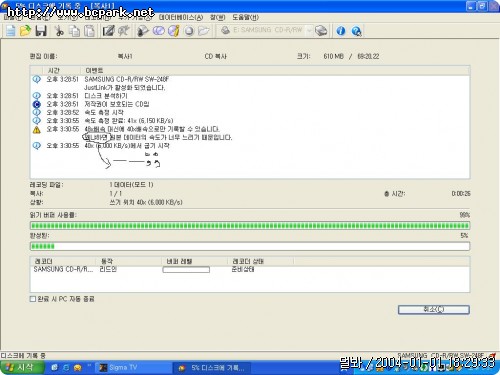Click the first quick launch icon on the taskbar
Screen dimensions: 500x375
(54, 367)
